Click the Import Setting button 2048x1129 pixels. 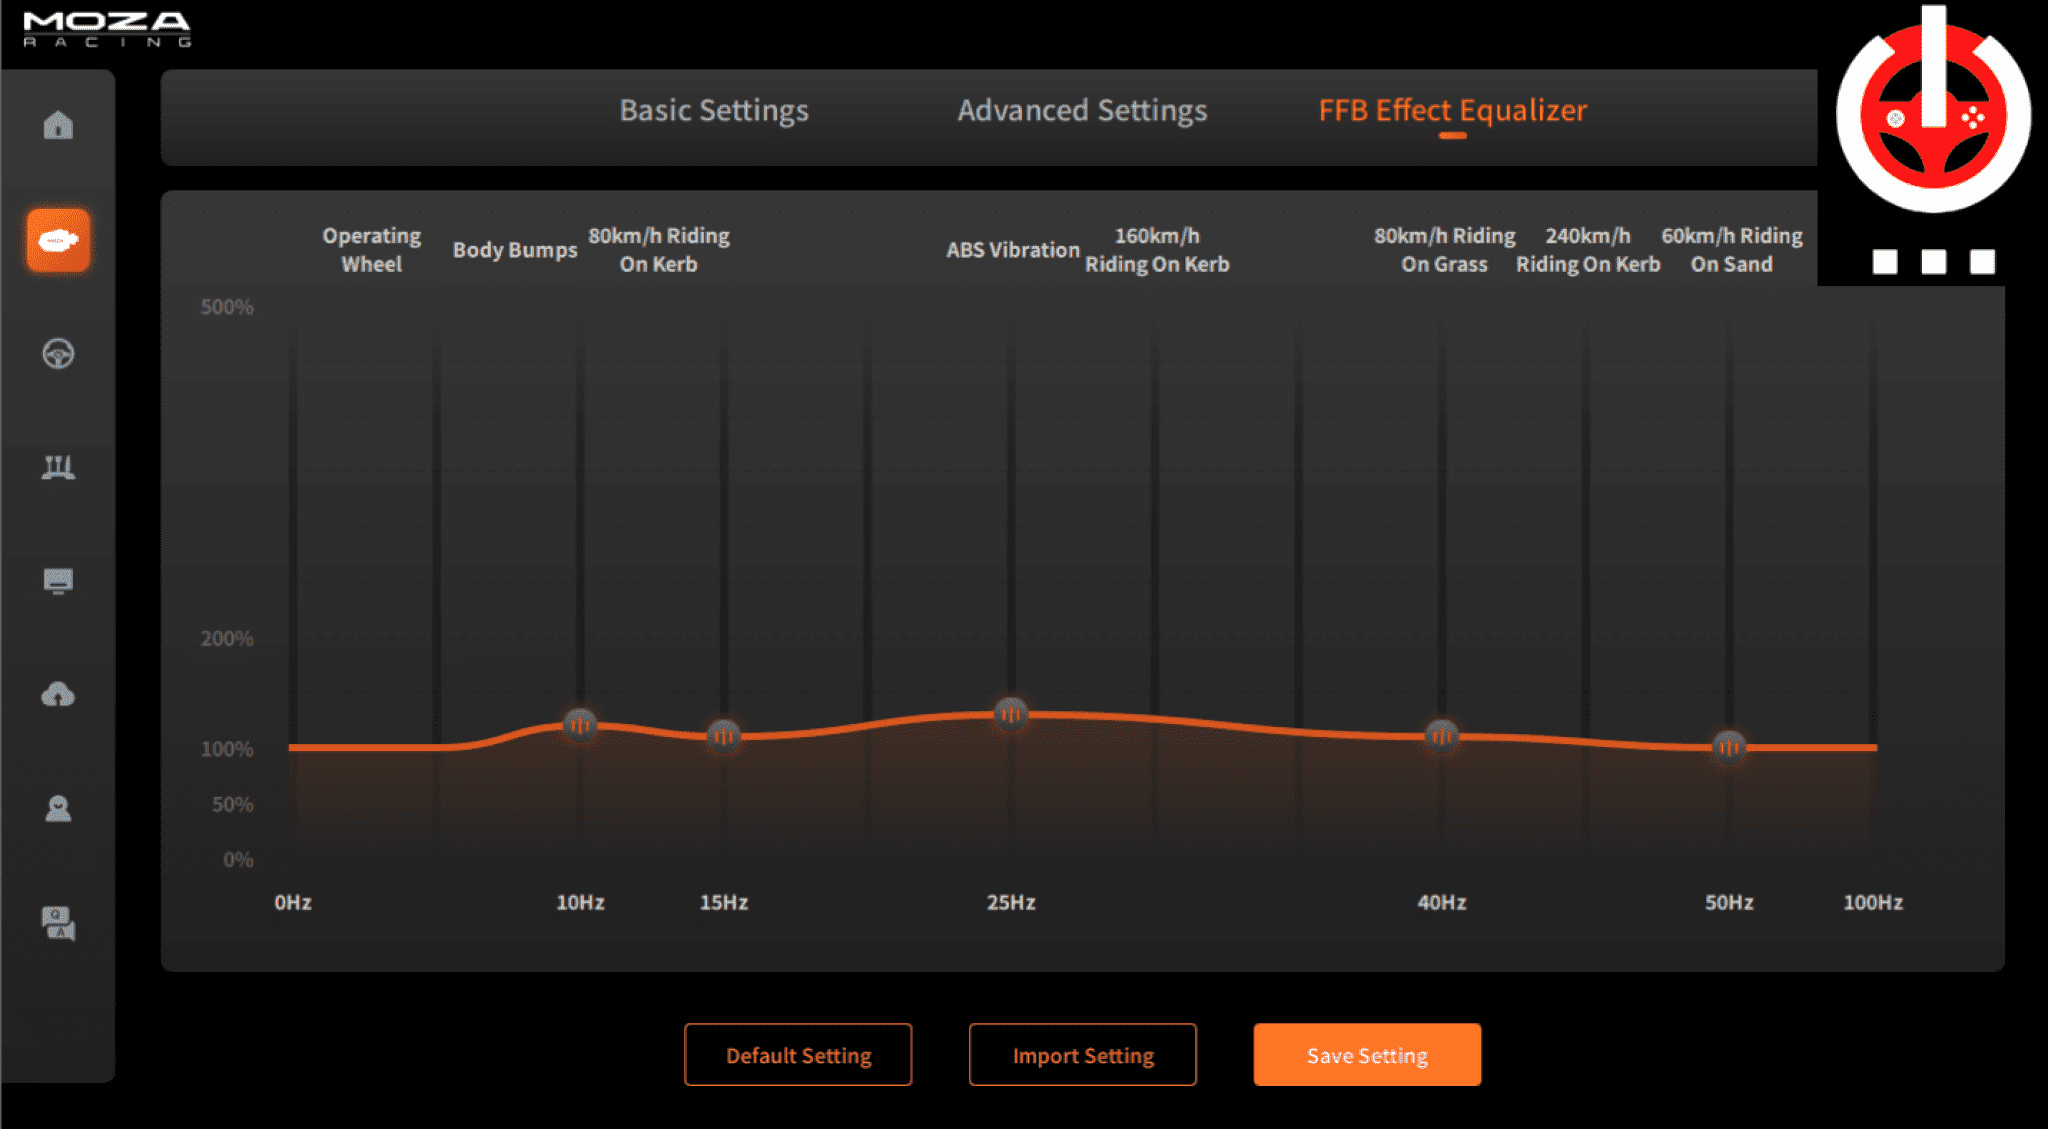[1083, 1055]
